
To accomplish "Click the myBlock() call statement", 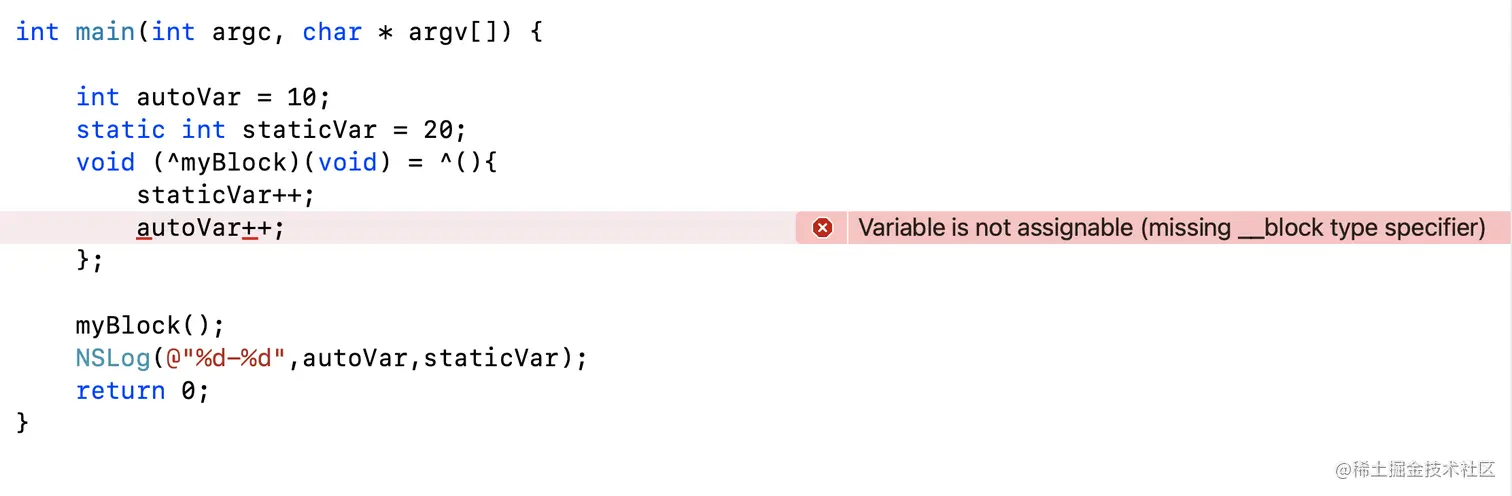I will (151, 326).
